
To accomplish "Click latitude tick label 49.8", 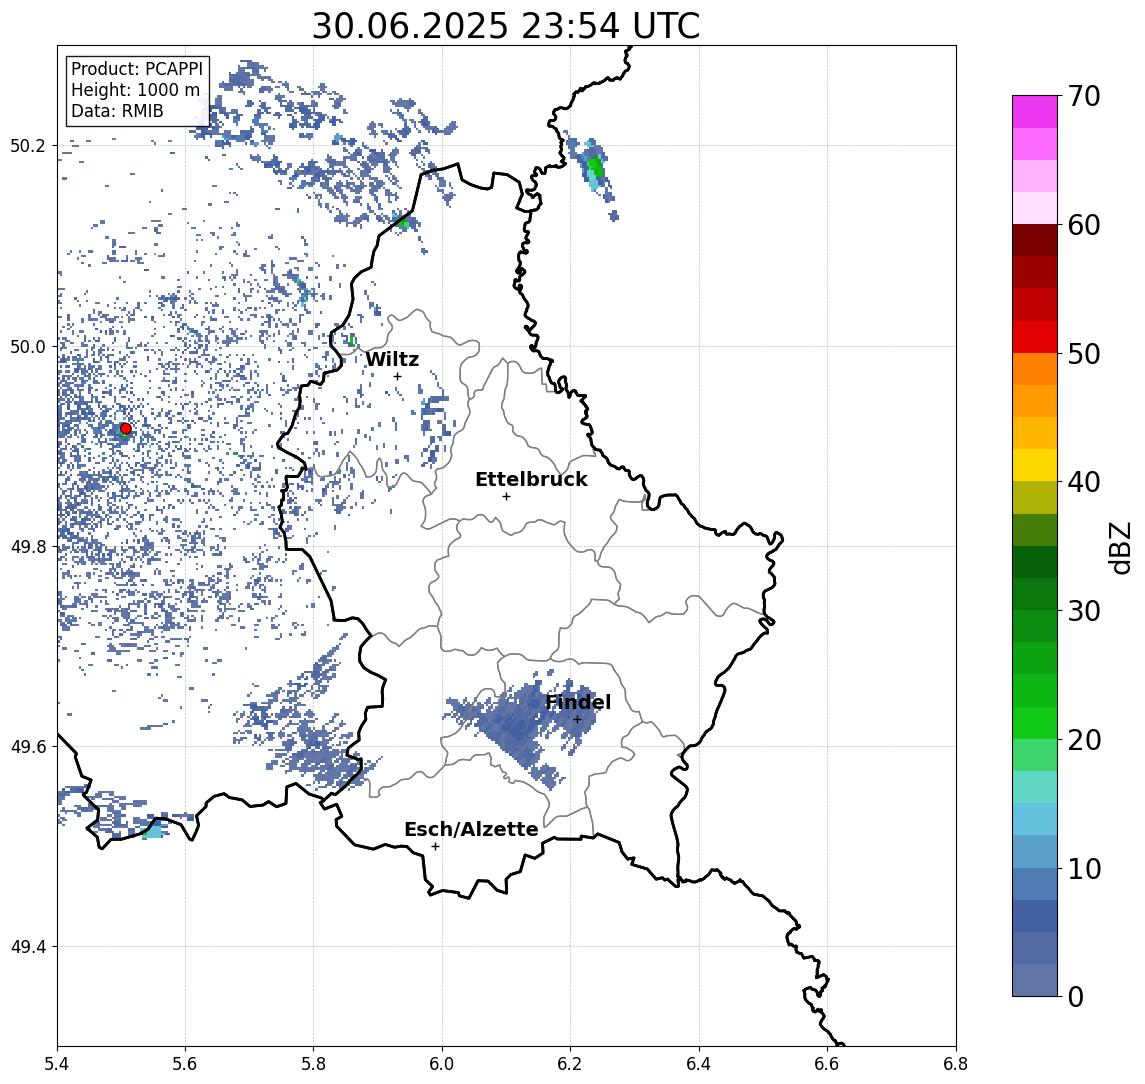I will [27, 546].
